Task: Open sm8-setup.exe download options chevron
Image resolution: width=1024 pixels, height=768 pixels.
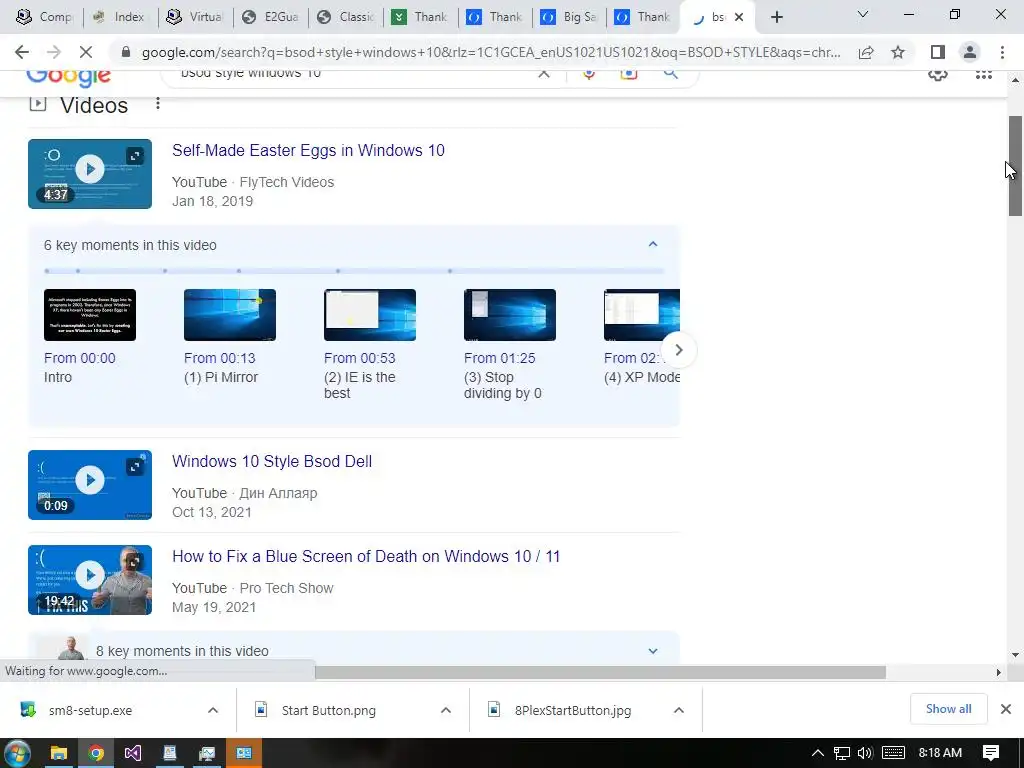Action: [x=213, y=710]
